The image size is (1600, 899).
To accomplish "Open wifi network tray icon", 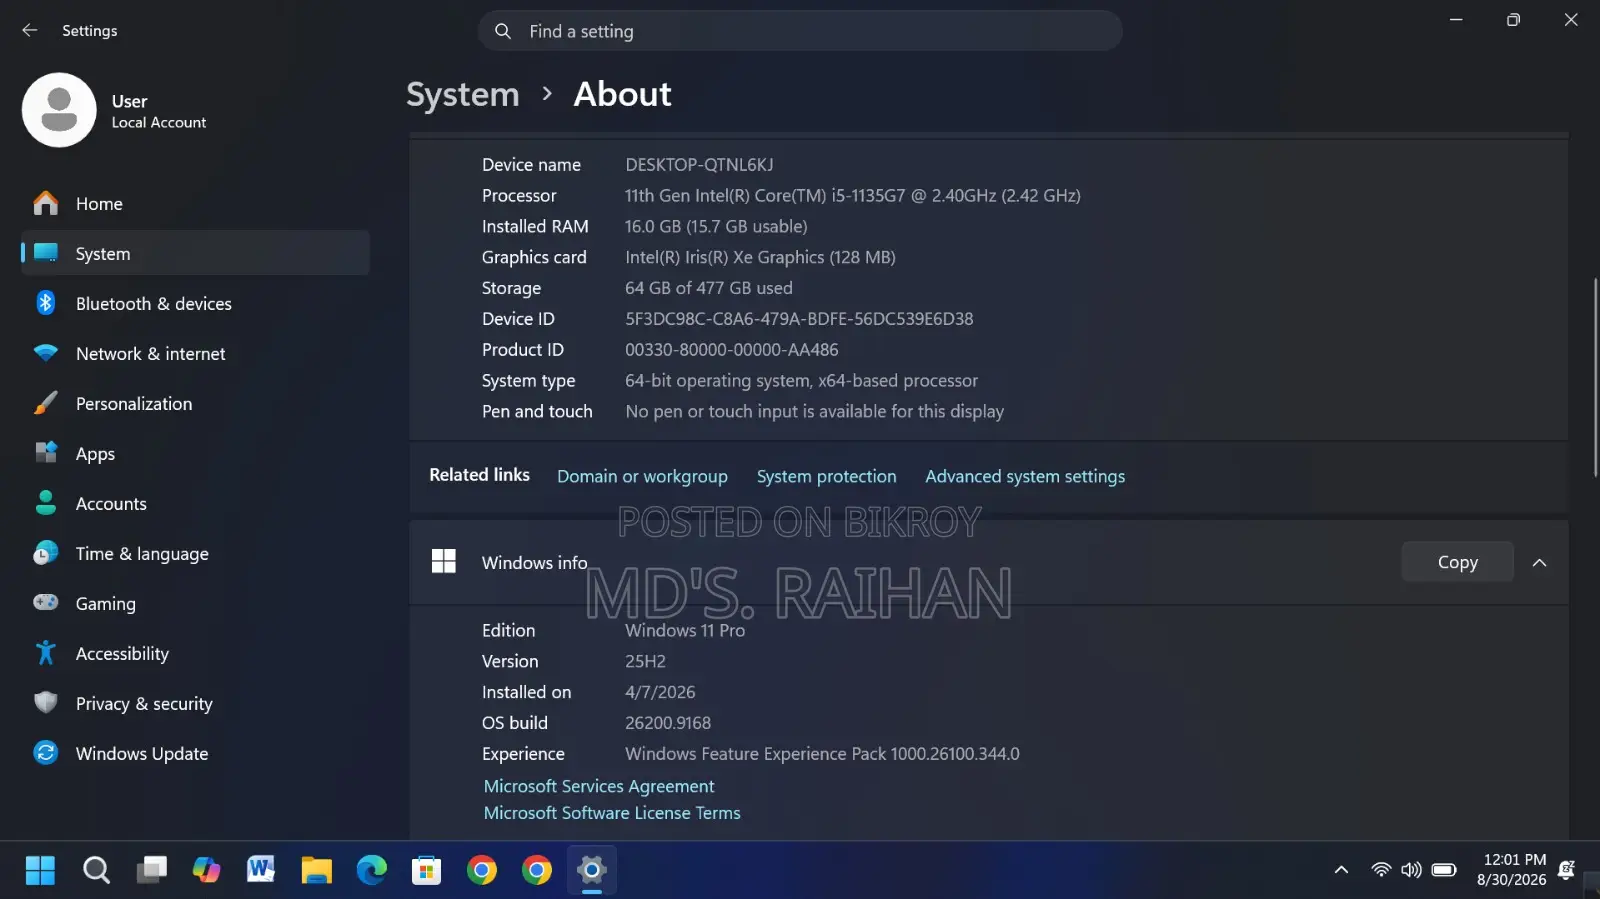I will point(1381,870).
